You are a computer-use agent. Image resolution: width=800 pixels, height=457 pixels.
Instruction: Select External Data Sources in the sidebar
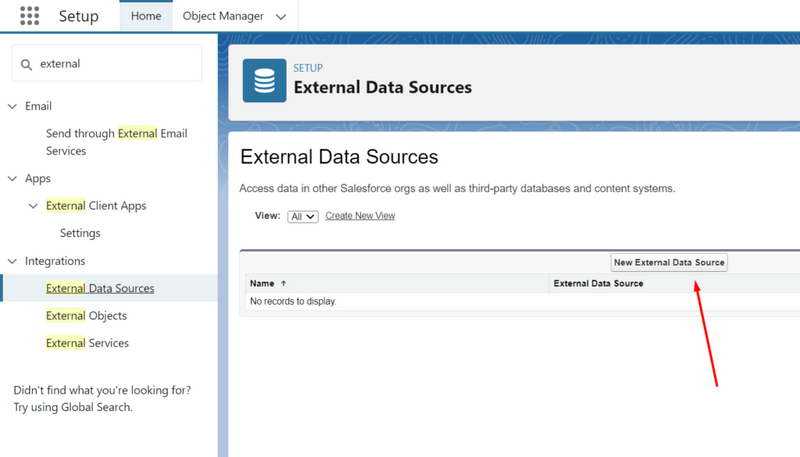point(100,288)
